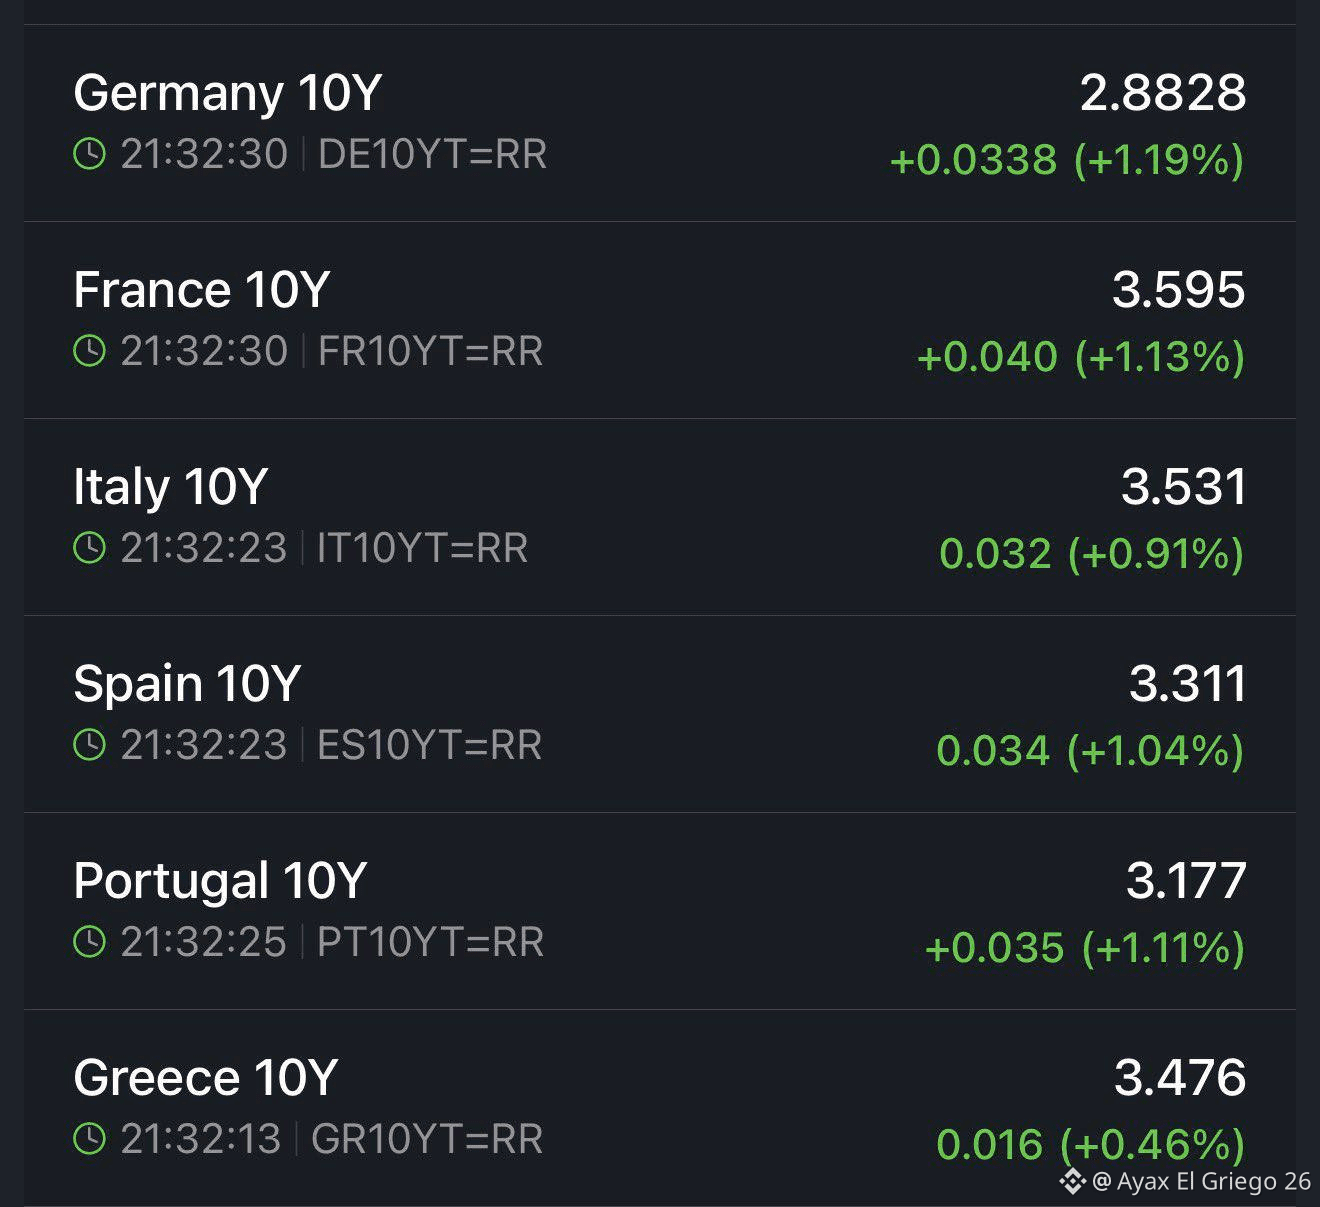The width and height of the screenshot is (1320, 1207).
Task: Click the Greece change 0.016 (+0.46%)
Action: 1090,1144
